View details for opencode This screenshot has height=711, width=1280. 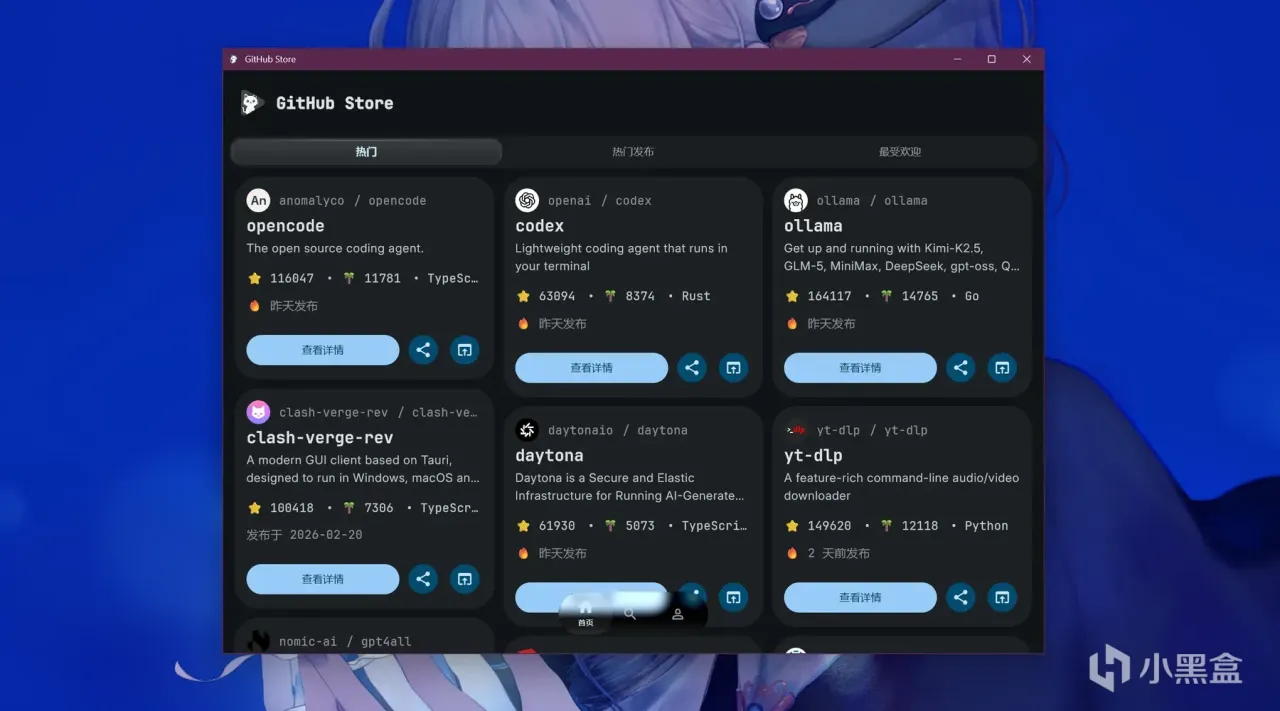click(323, 350)
